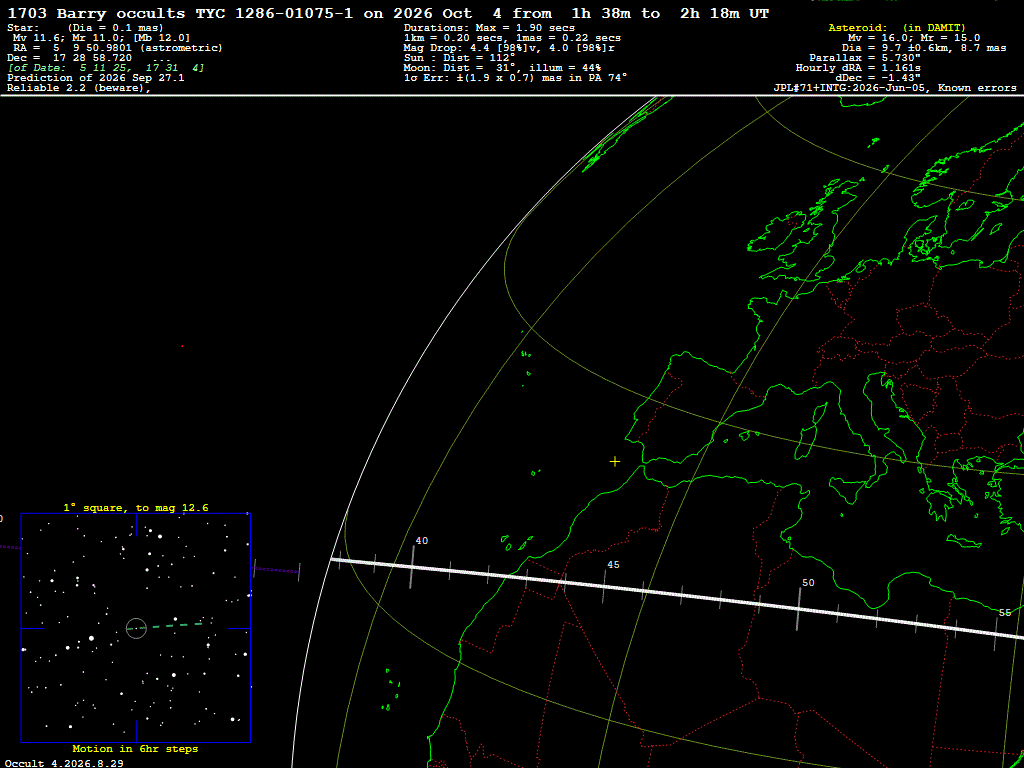Select the circled target star in the star chart
The height and width of the screenshot is (768, 1024).
(136, 628)
